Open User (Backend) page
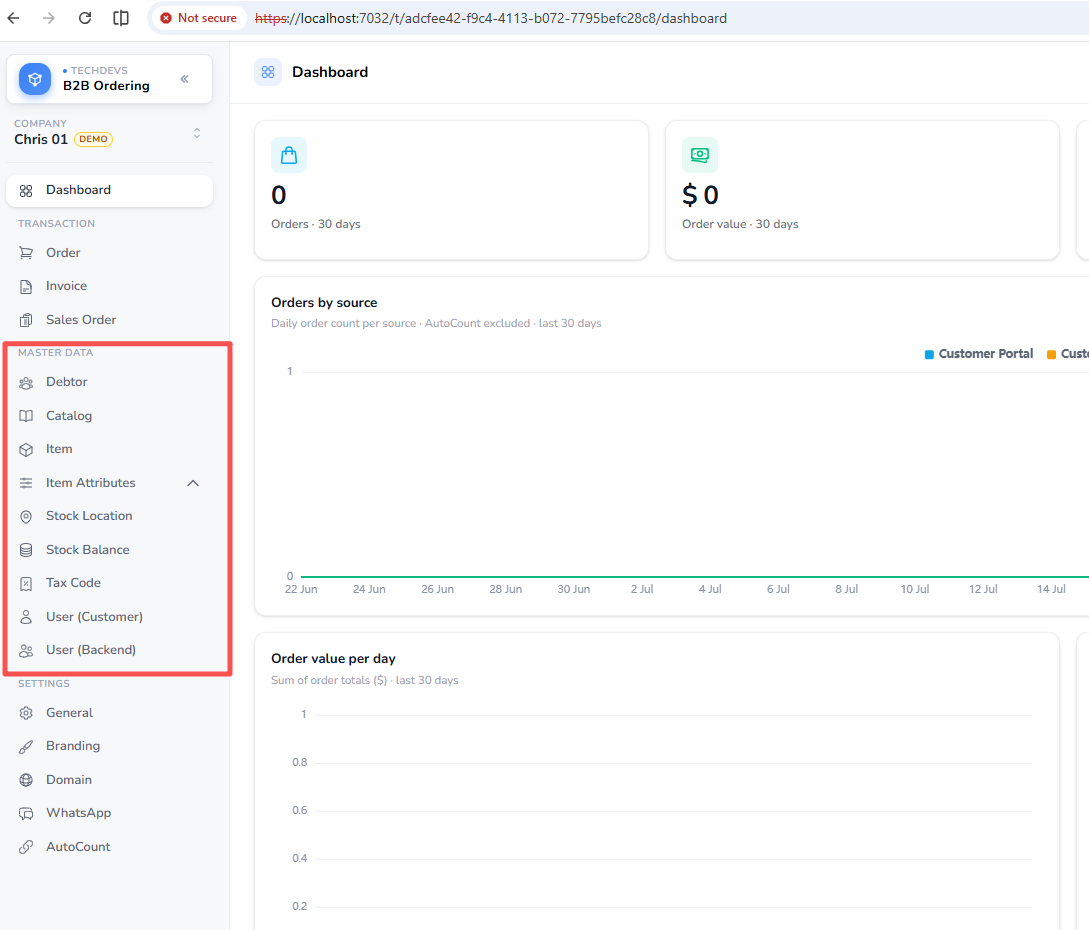The width and height of the screenshot is (1089, 930). click(x=110, y=650)
